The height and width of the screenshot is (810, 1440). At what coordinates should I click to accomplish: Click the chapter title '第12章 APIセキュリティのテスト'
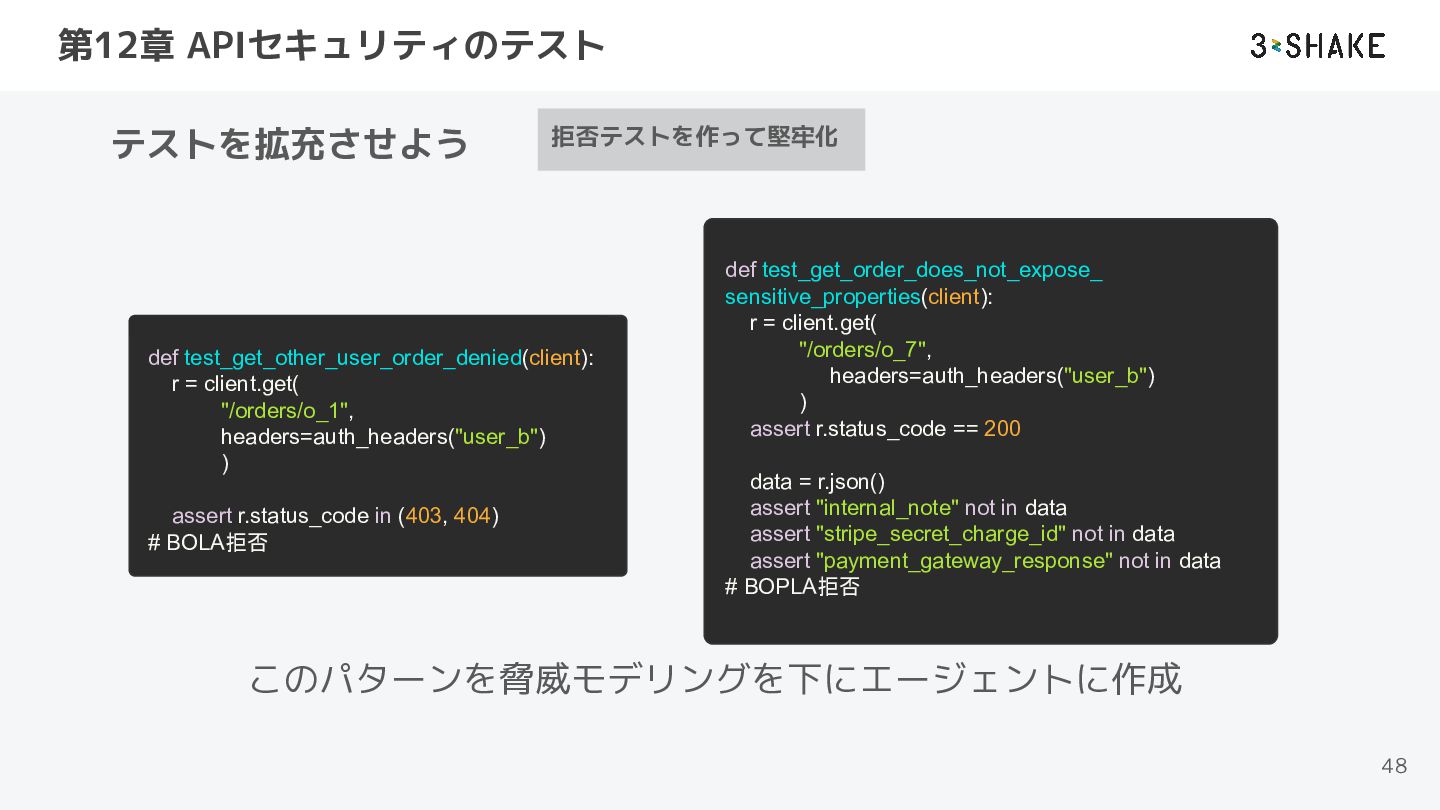coord(332,46)
